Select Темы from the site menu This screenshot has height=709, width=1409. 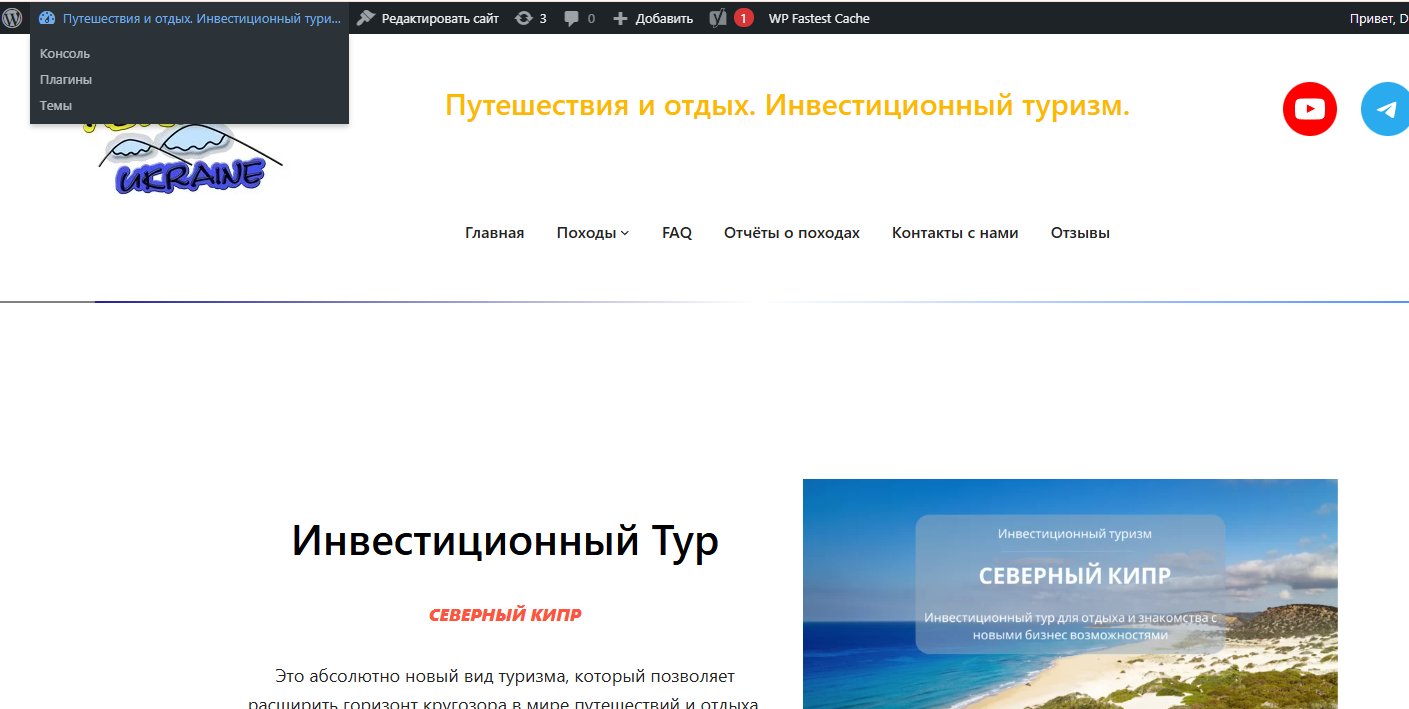click(x=56, y=106)
